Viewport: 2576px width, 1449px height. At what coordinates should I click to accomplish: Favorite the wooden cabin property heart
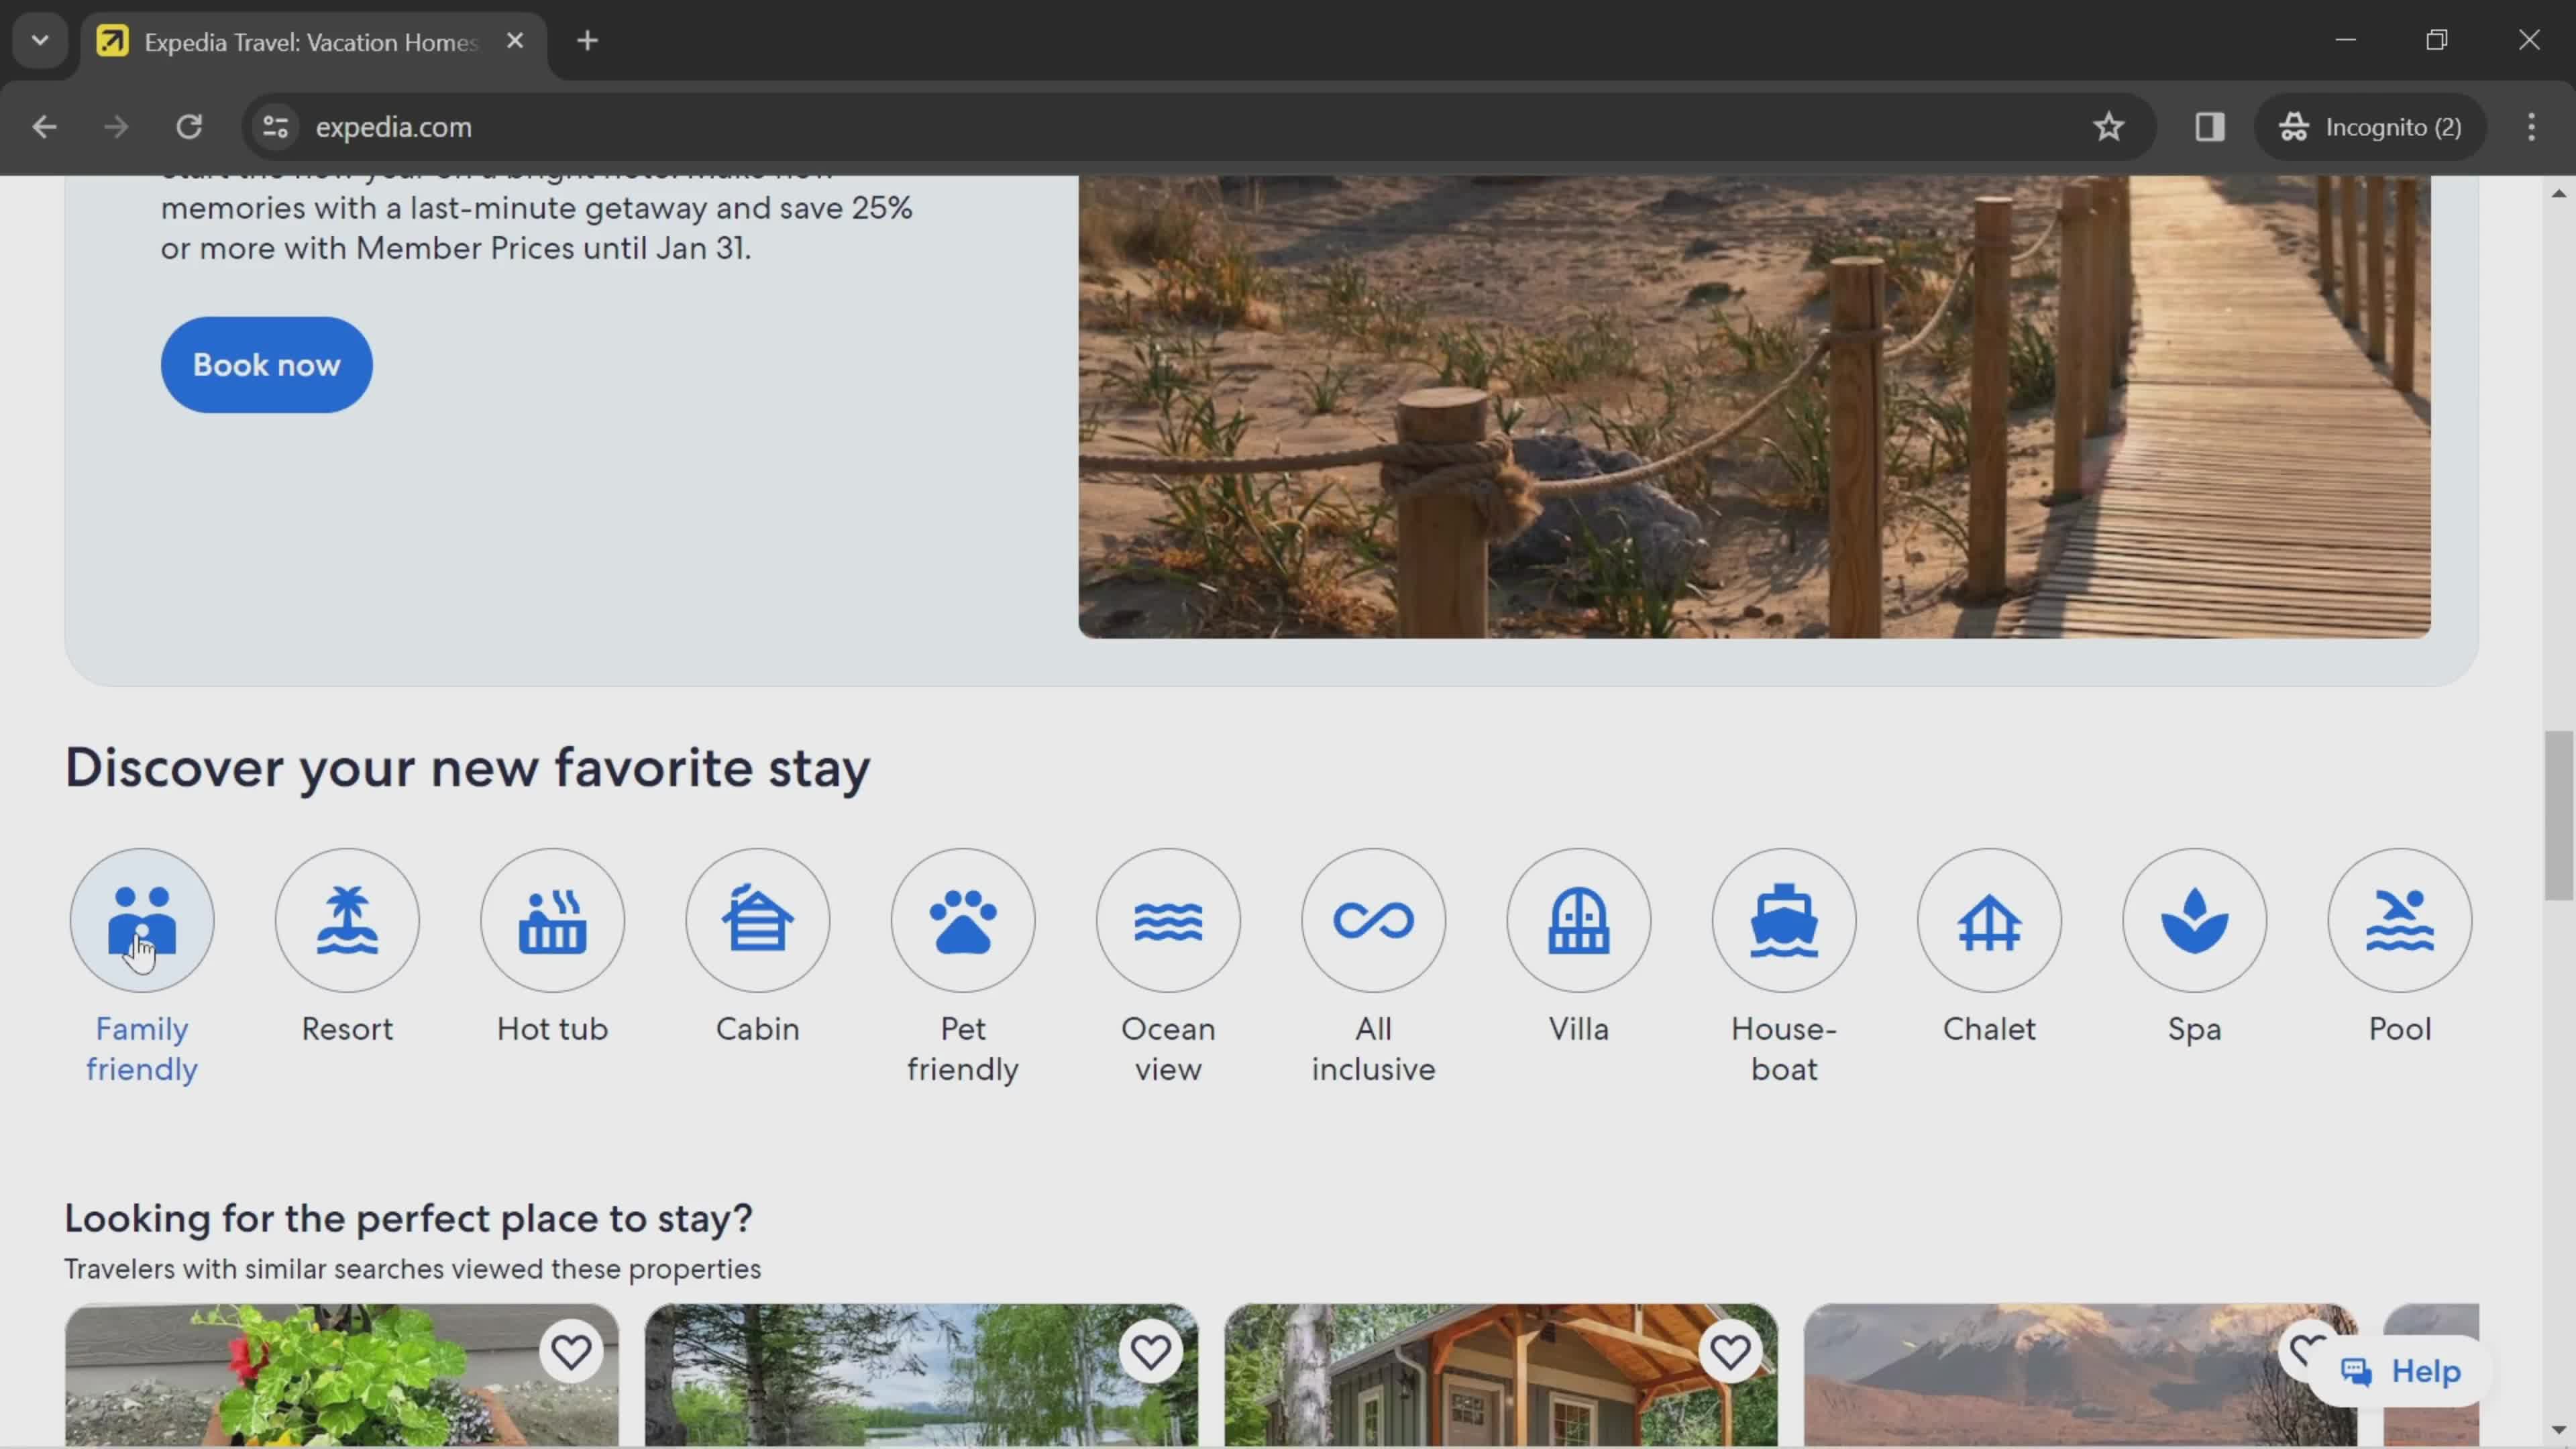[x=1730, y=1352]
